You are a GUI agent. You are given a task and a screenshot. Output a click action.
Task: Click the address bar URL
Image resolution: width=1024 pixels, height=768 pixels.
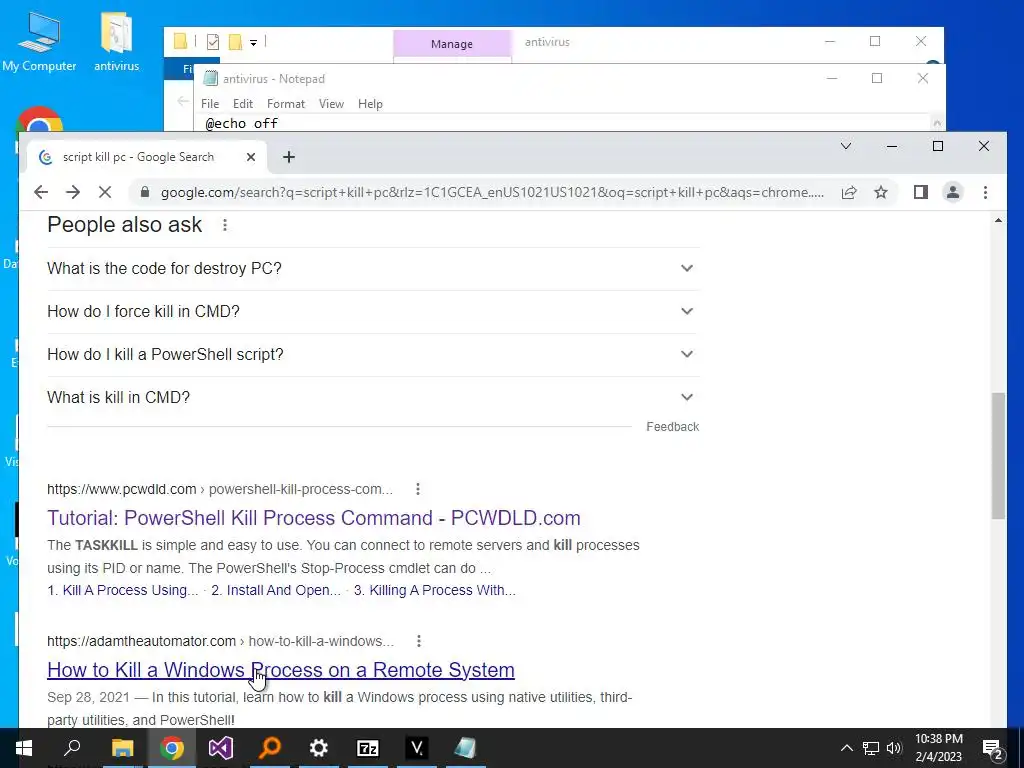[492, 192]
